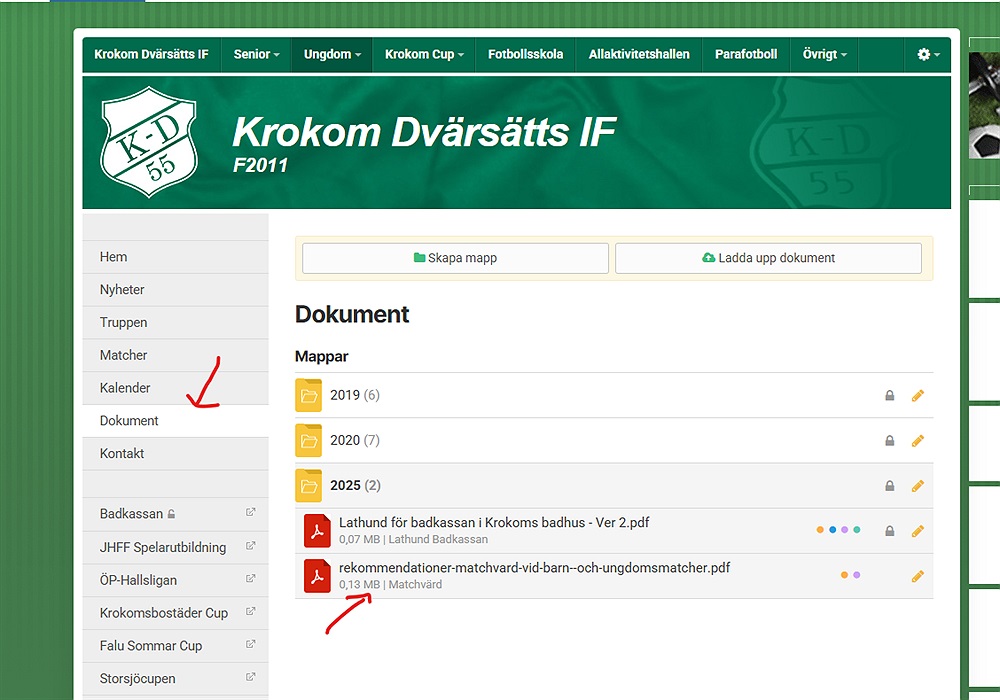Edit the Lathund för badkassan PDF entry
The height and width of the screenshot is (700, 1000).
click(x=918, y=531)
